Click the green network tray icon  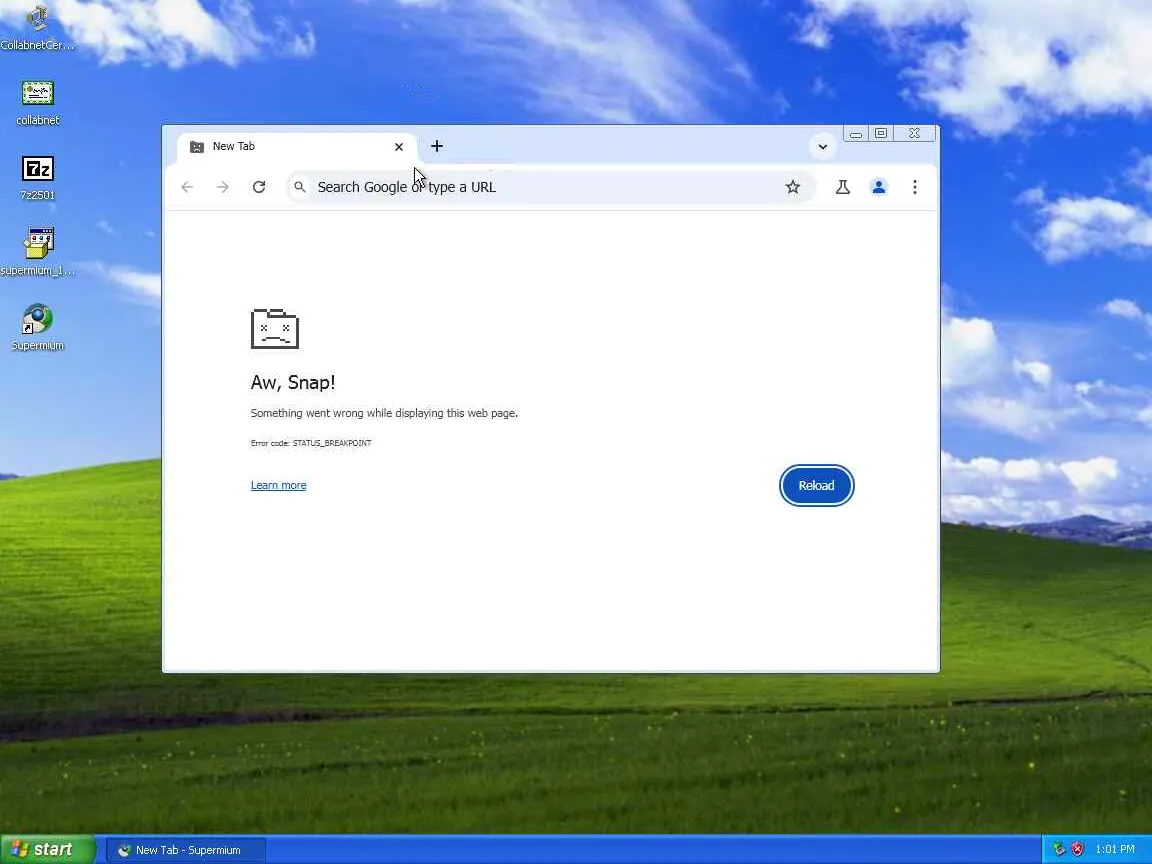tap(1059, 849)
